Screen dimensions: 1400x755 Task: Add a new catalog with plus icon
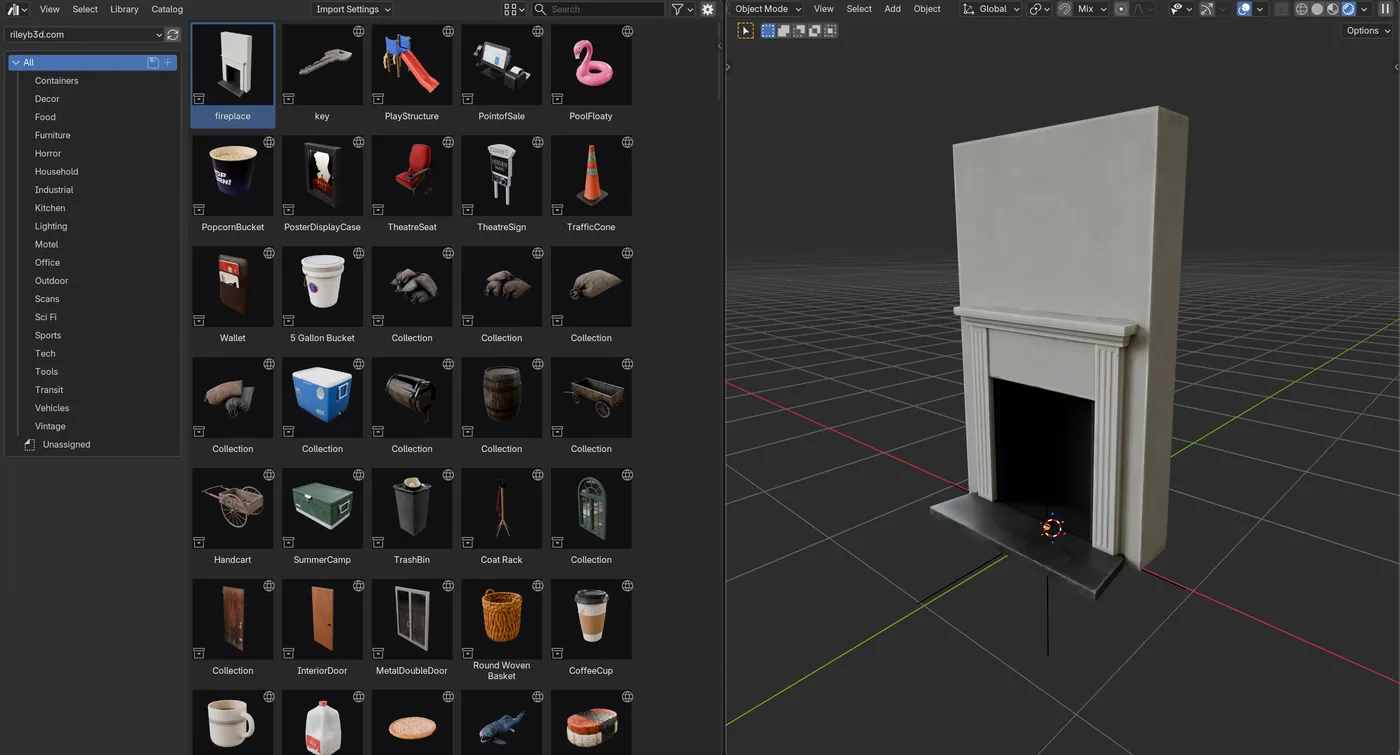tap(168, 62)
